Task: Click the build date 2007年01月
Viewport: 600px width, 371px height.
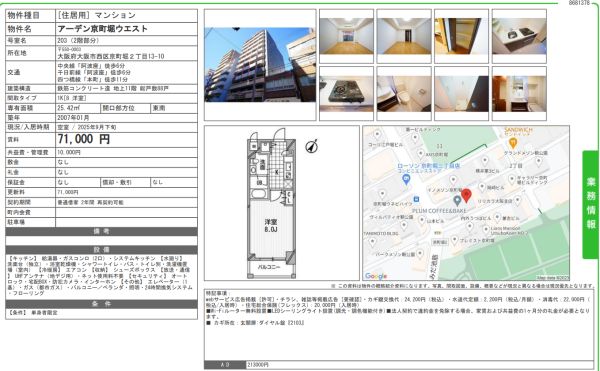Action: point(73,118)
